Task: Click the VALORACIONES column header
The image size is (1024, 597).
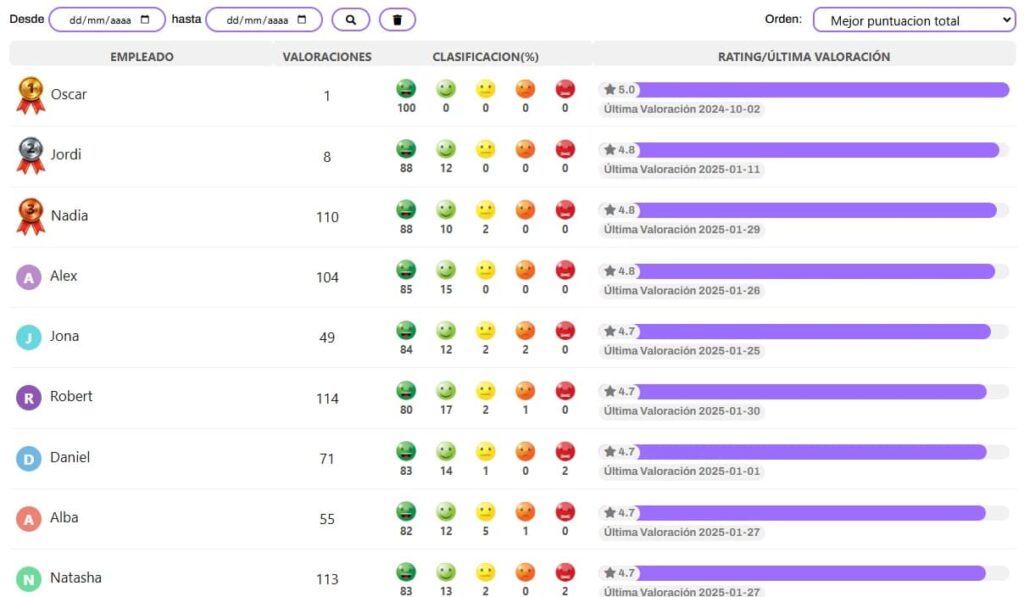Action: [327, 57]
